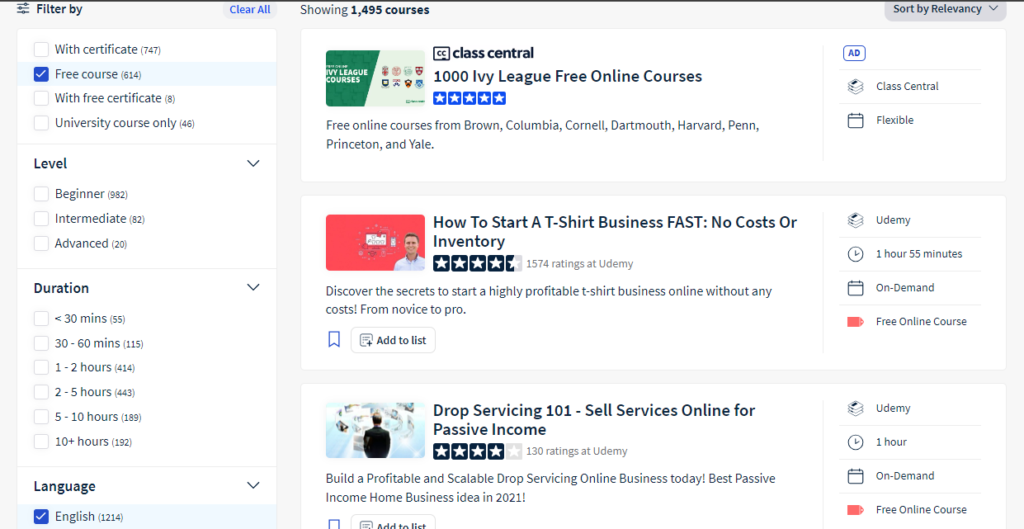Click the filter sliders icon beside Filter by
The image size is (1024, 529).
23,9
